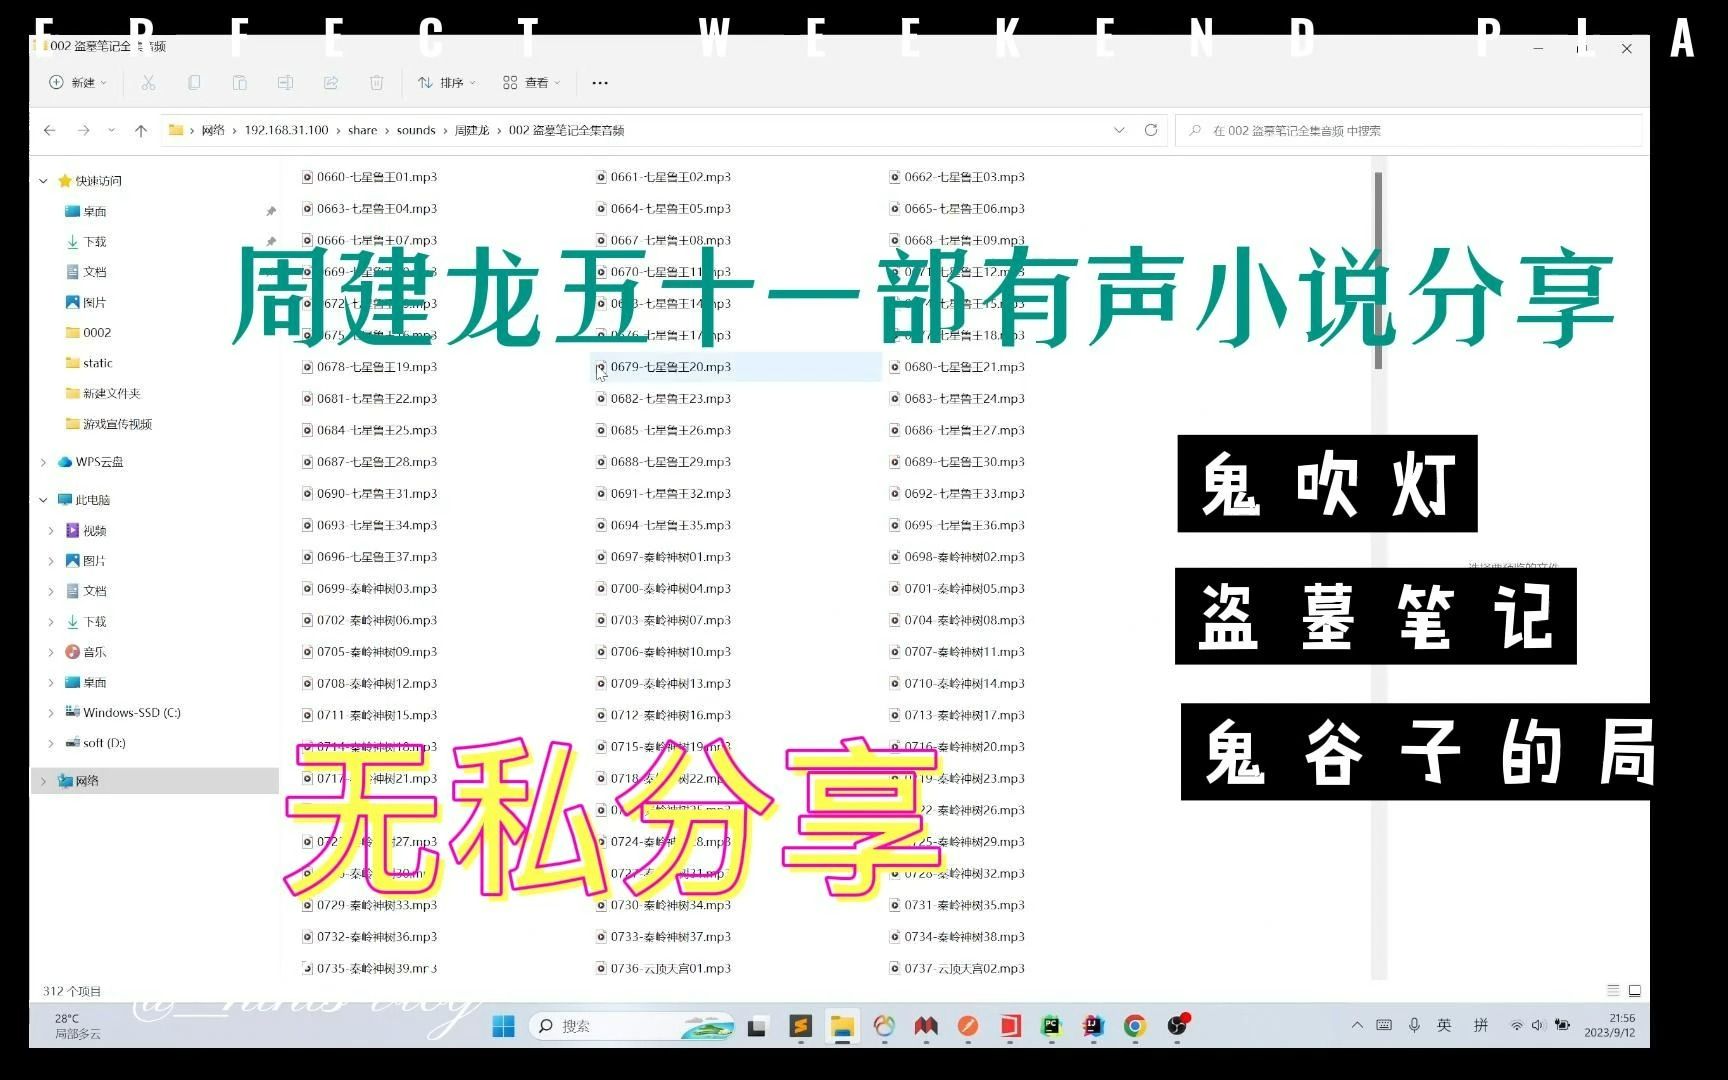The width and height of the screenshot is (1728, 1080).
Task: Select file 0660-七星鲁王01.mp3
Action: (369, 177)
